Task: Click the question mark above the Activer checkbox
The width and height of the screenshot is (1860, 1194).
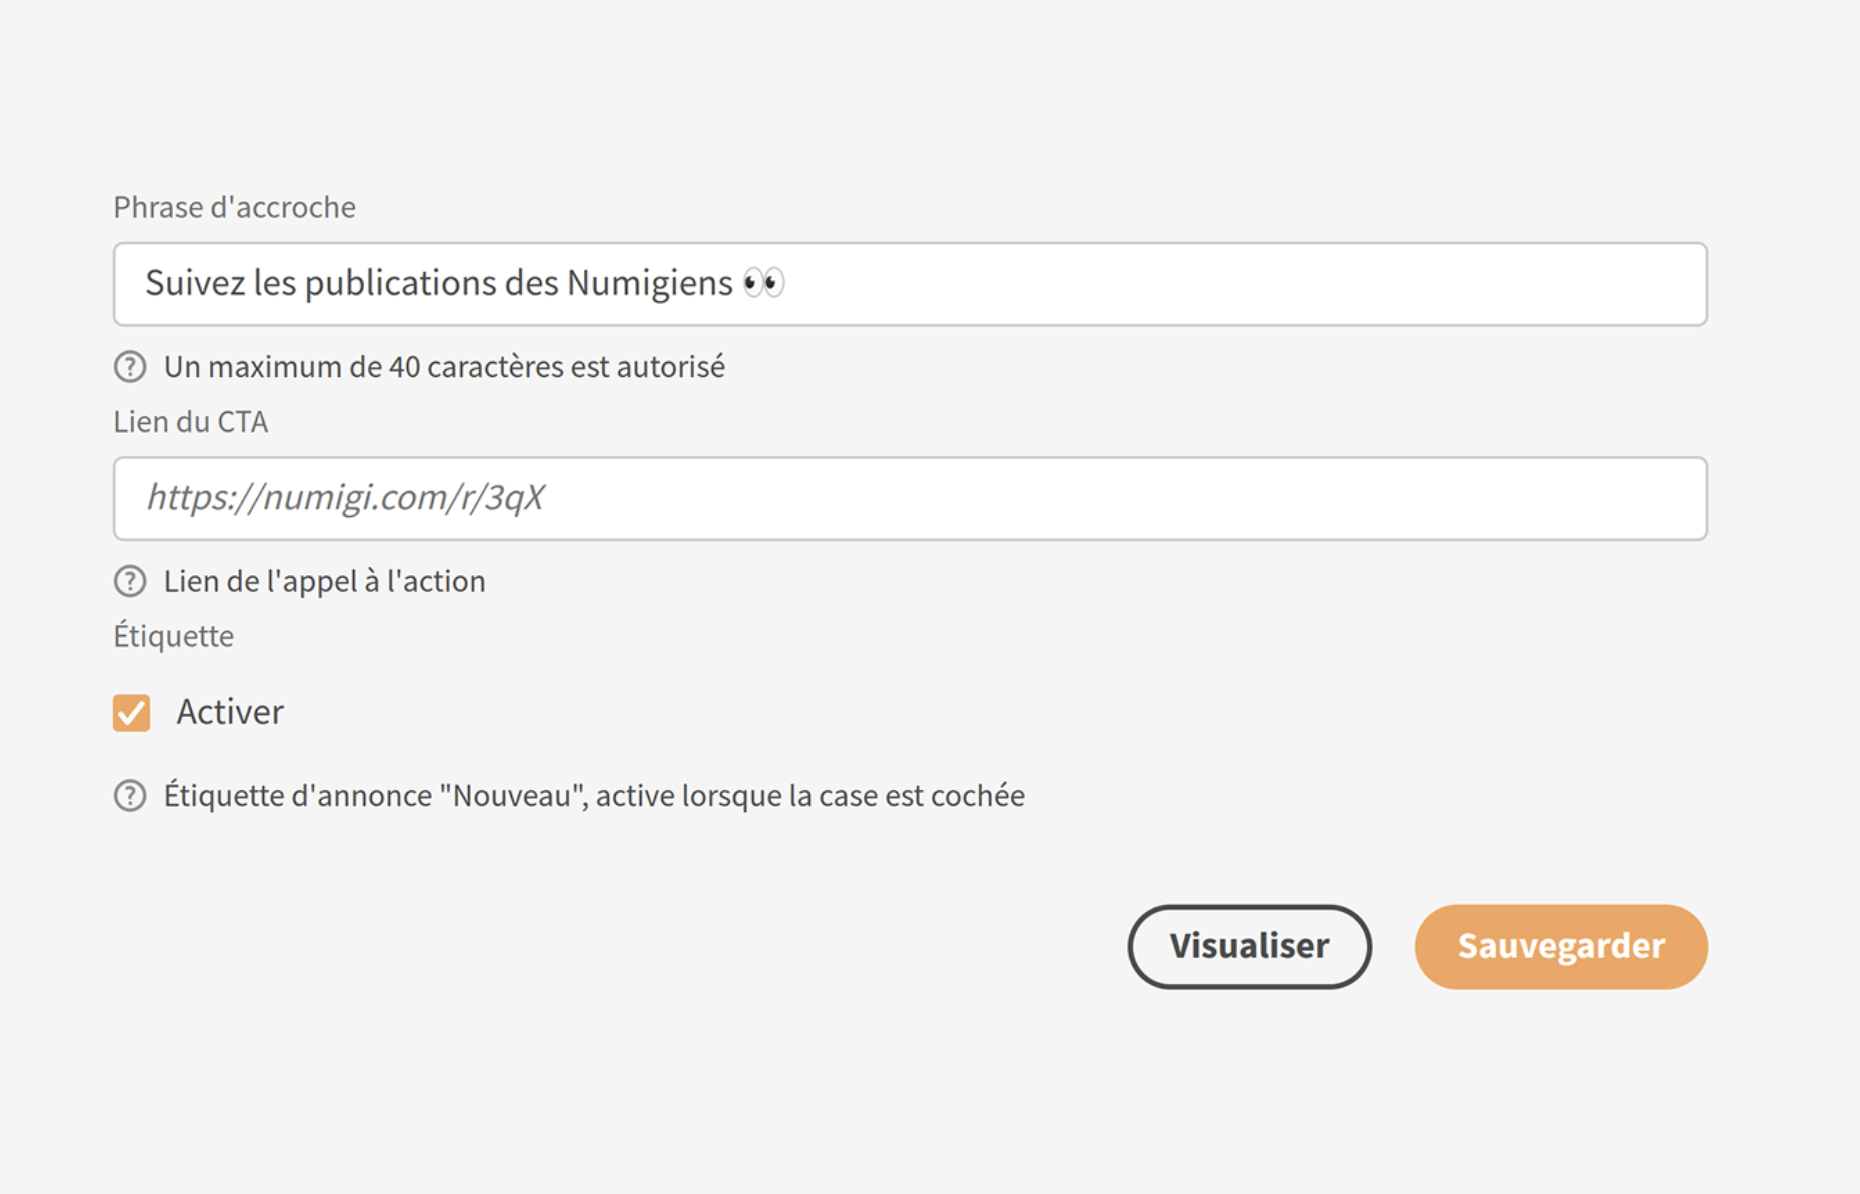Action: point(130,580)
